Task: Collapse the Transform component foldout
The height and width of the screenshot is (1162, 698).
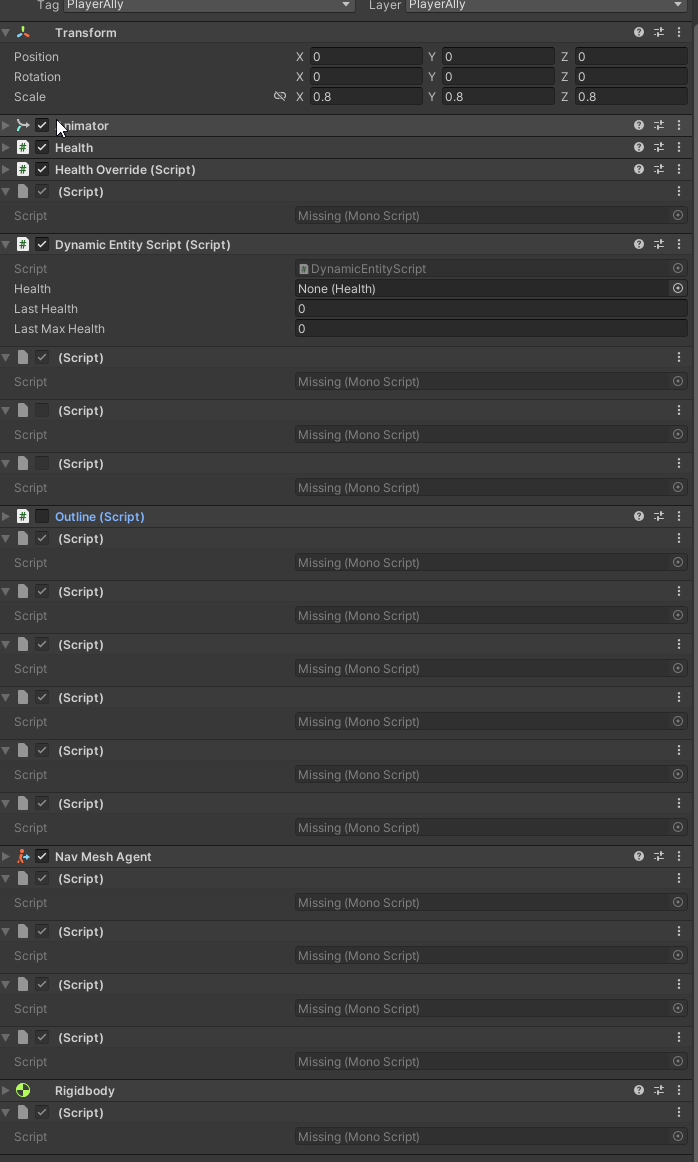Action: click(6, 33)
